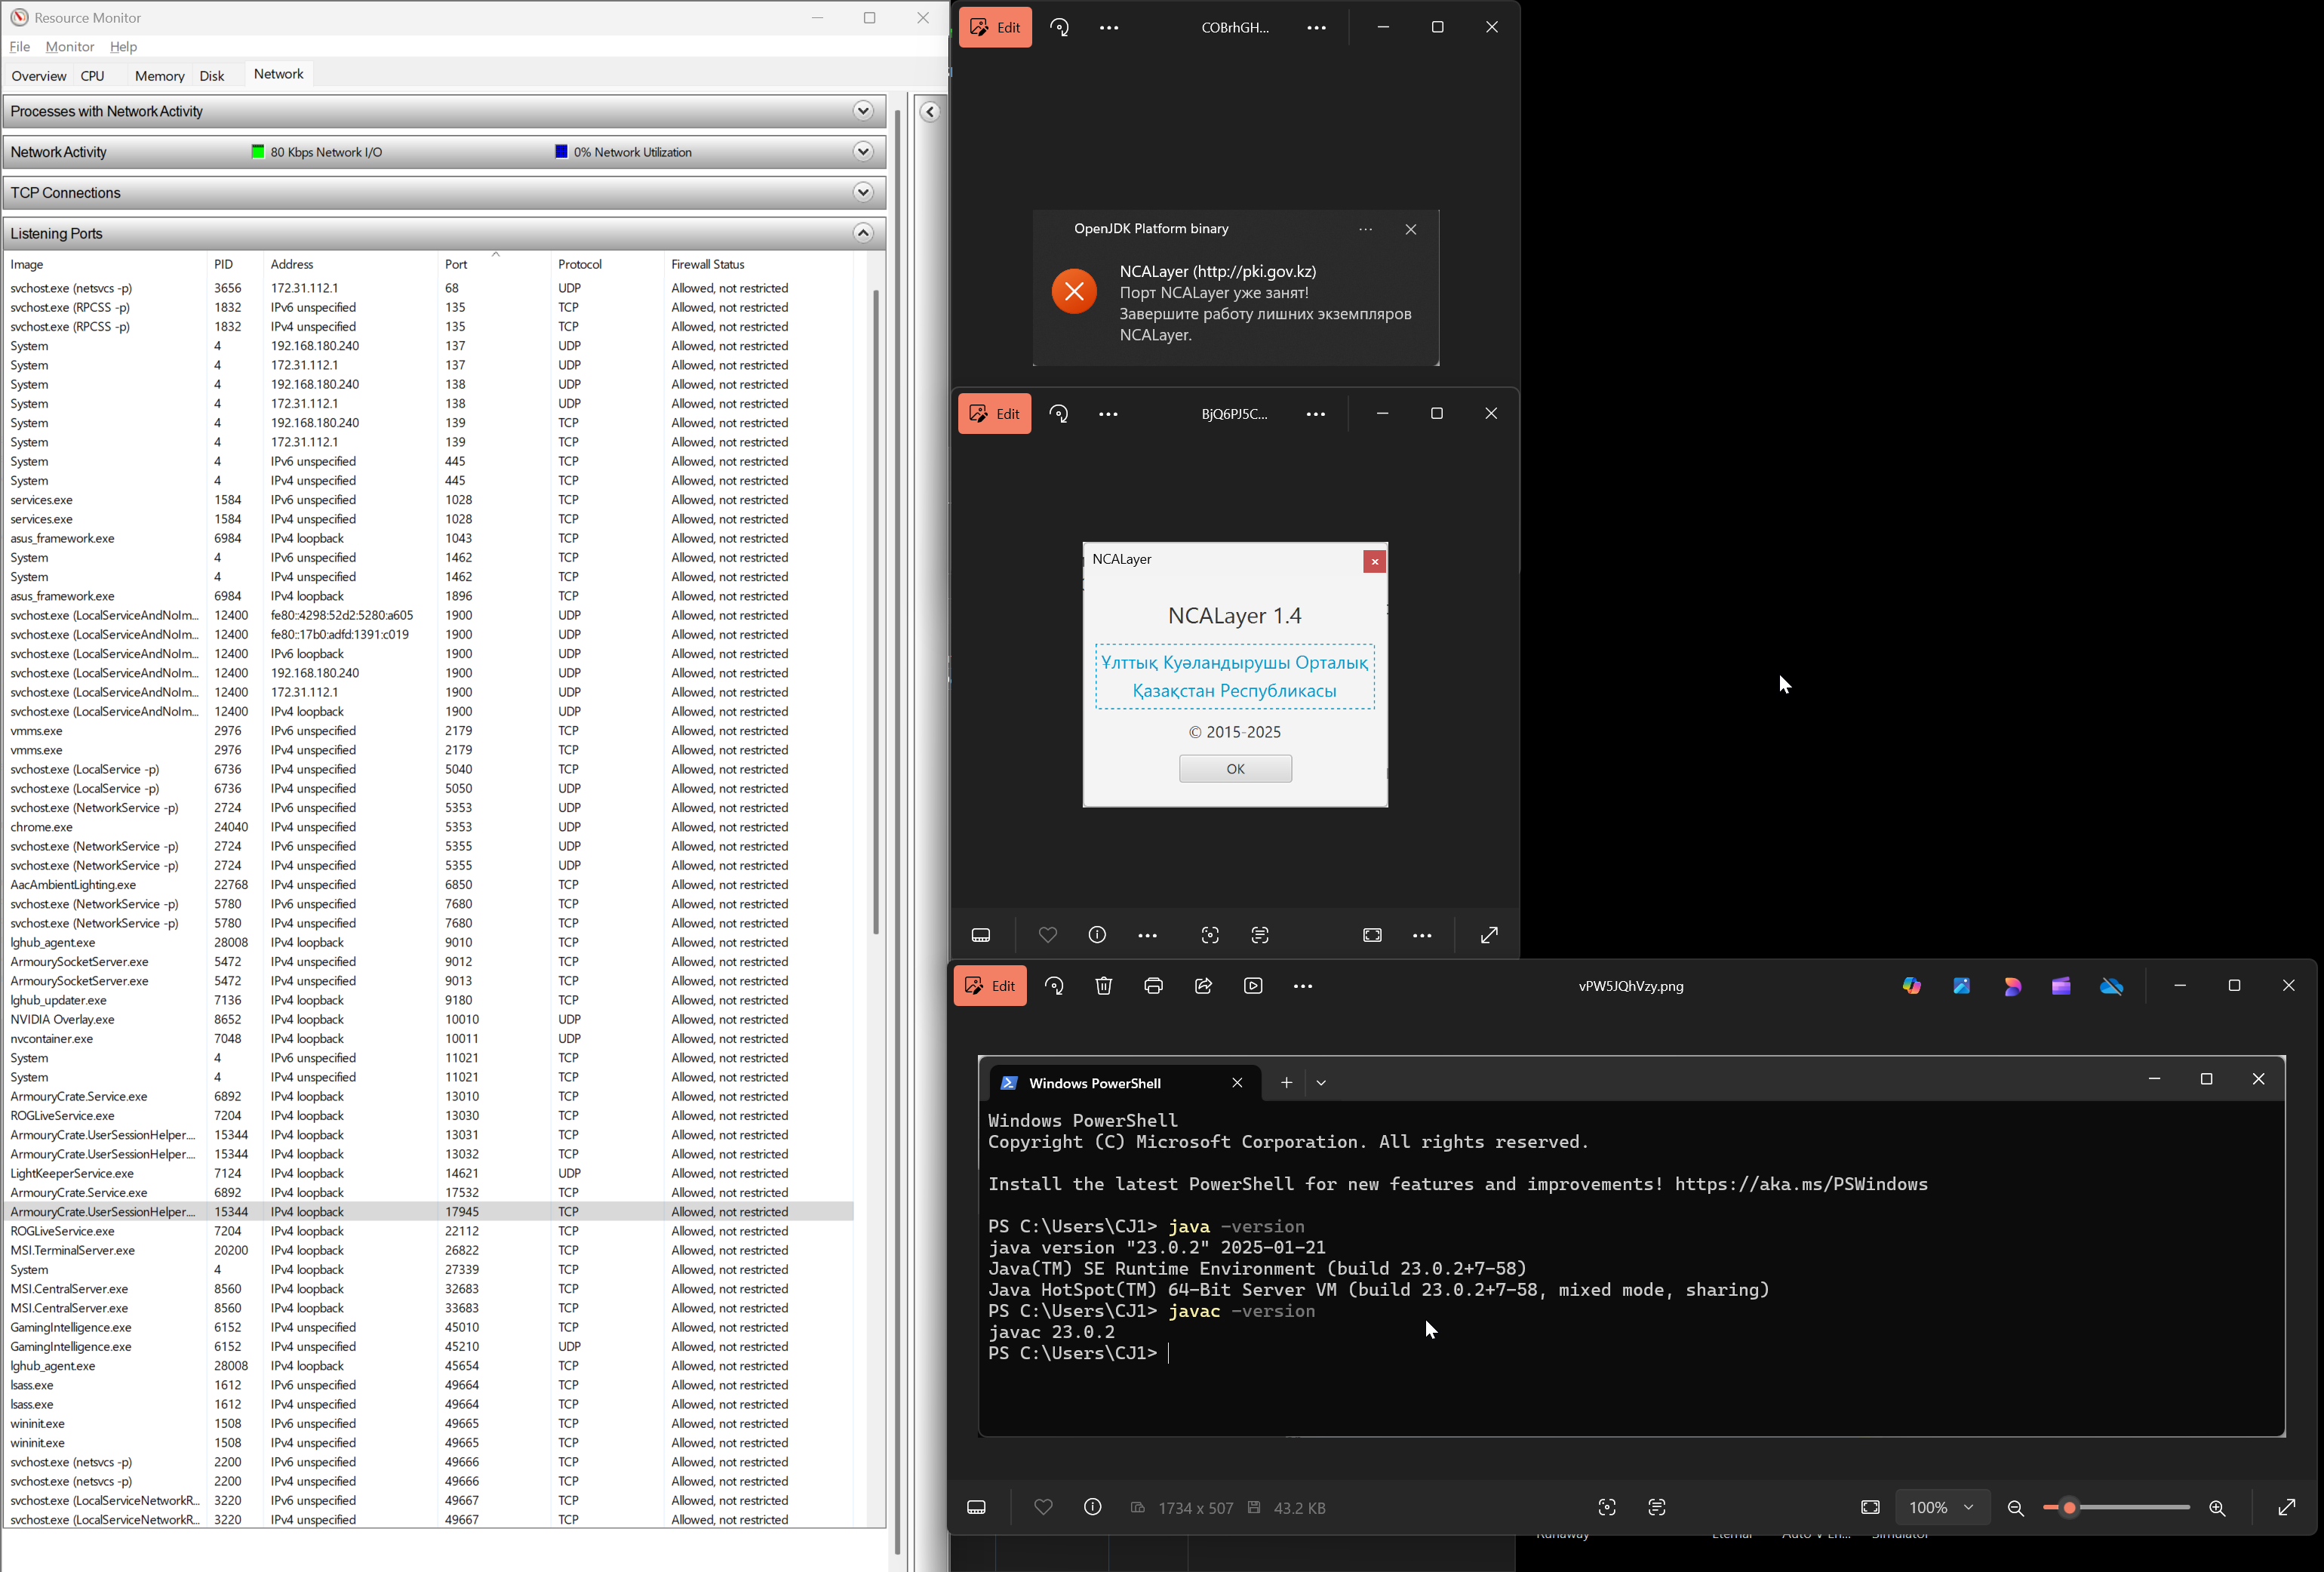The height and width of the screenshot is (1572, 2324).
Task: Collapse the Listening Ports section
Action: point(863,233)
